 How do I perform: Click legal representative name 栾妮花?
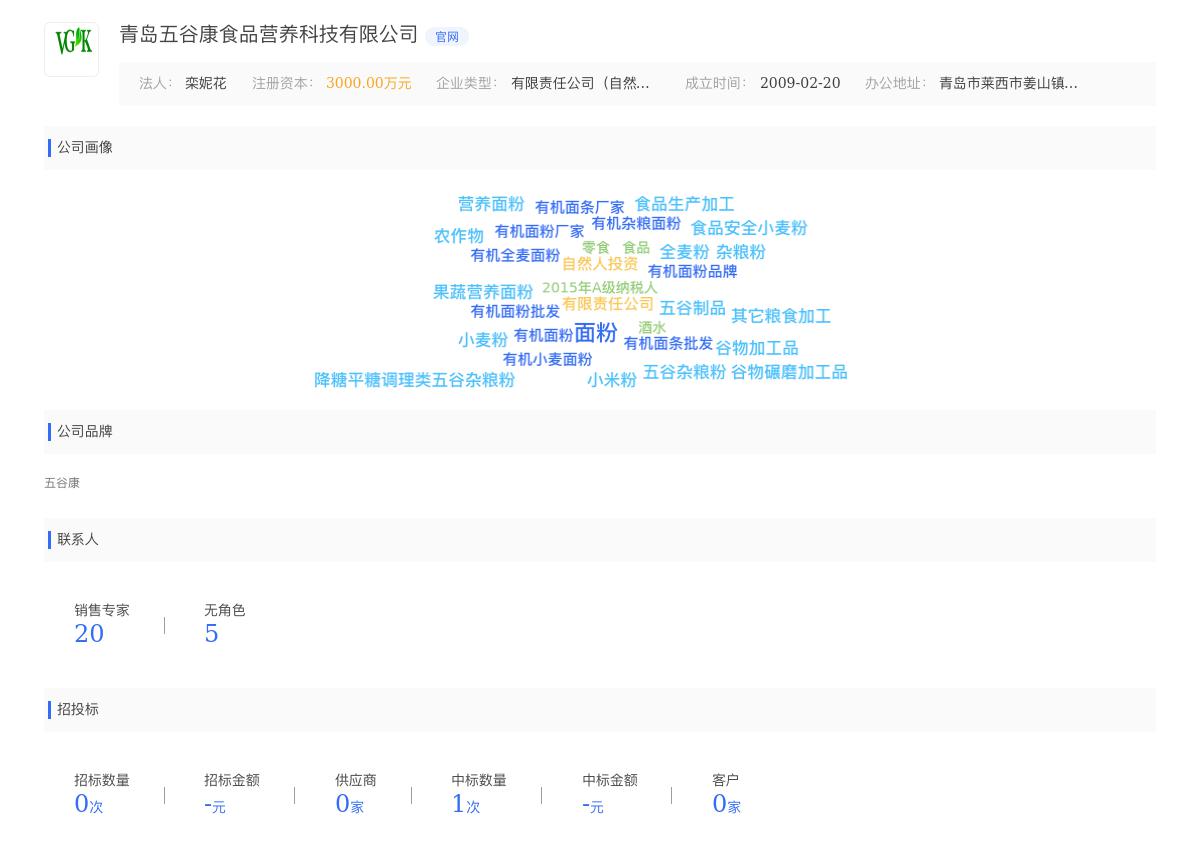coord(205,84)
